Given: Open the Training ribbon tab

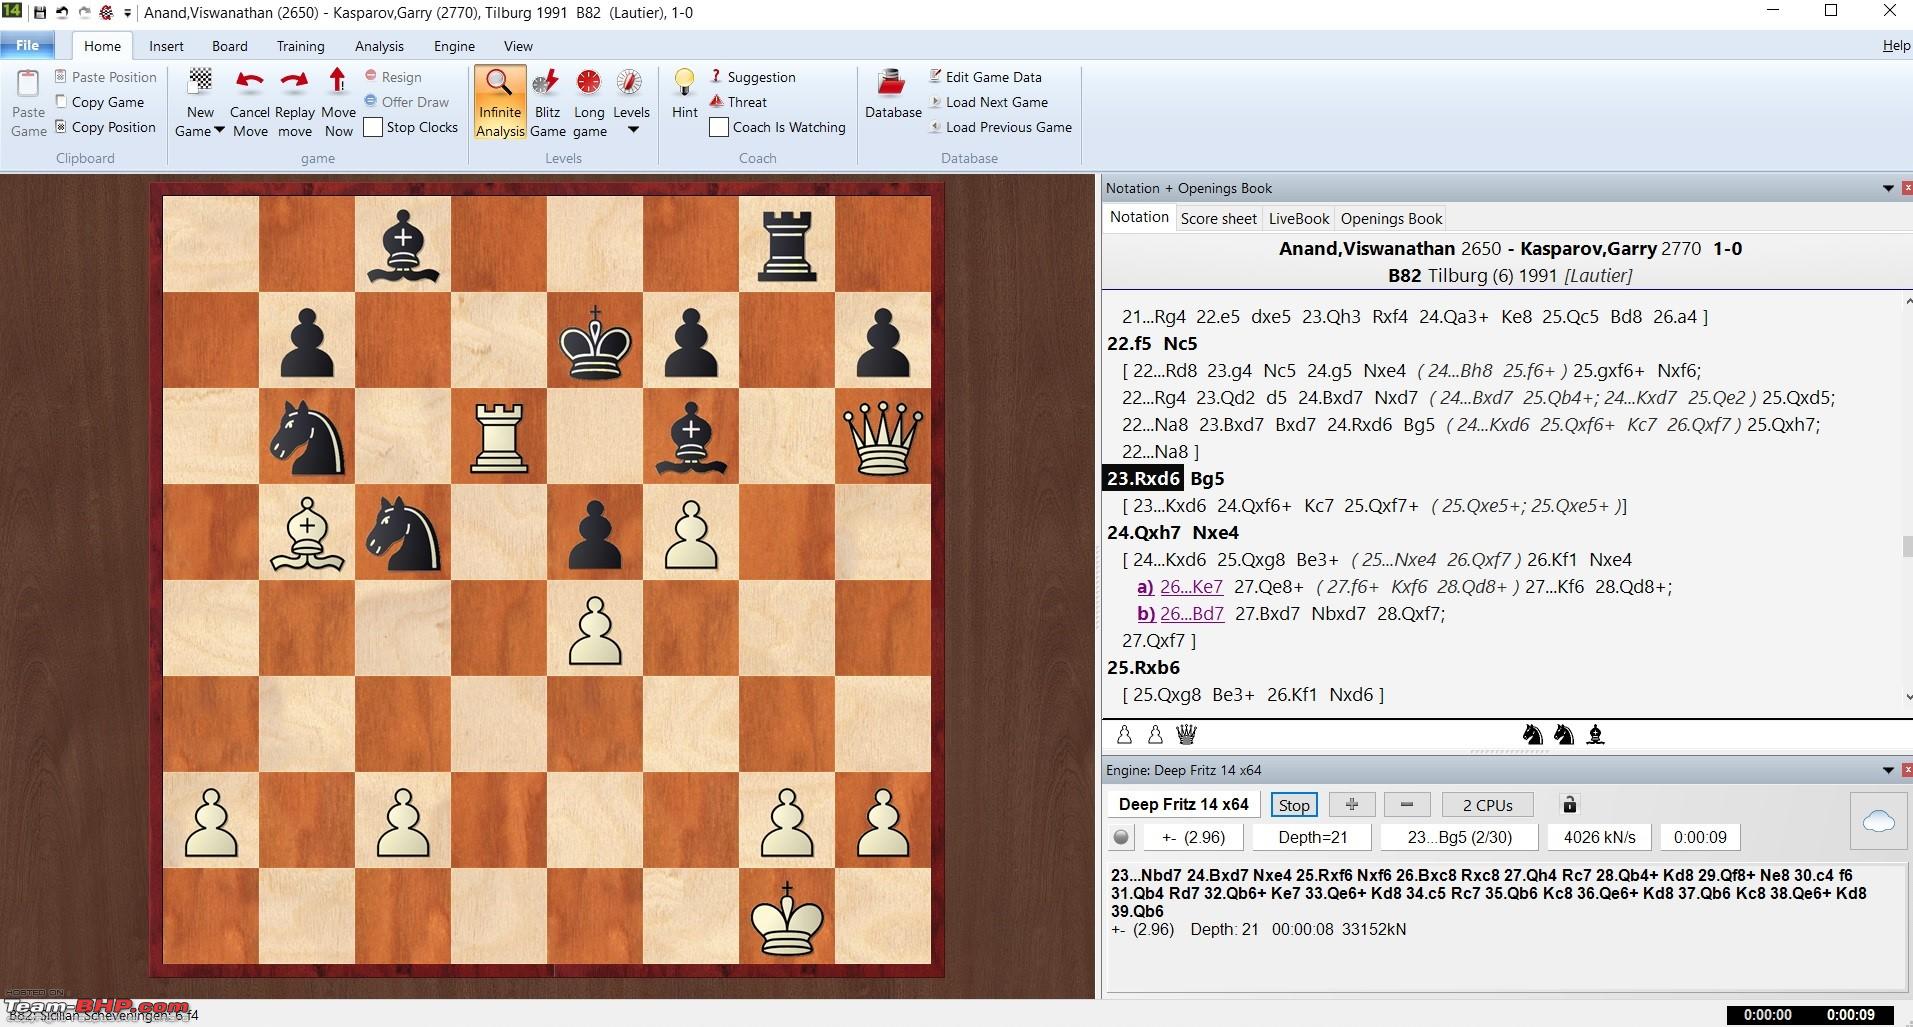Looking at the screenshot, I should [300, 46].
